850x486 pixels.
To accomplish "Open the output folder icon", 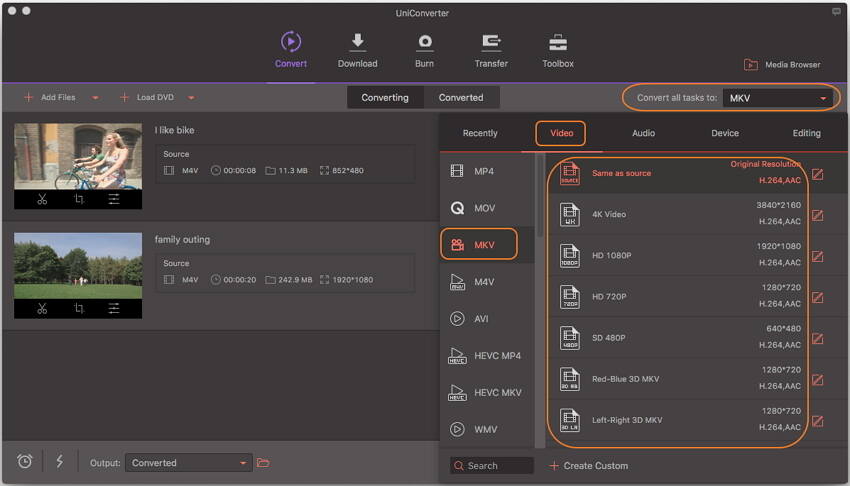I will click(263, 463).
